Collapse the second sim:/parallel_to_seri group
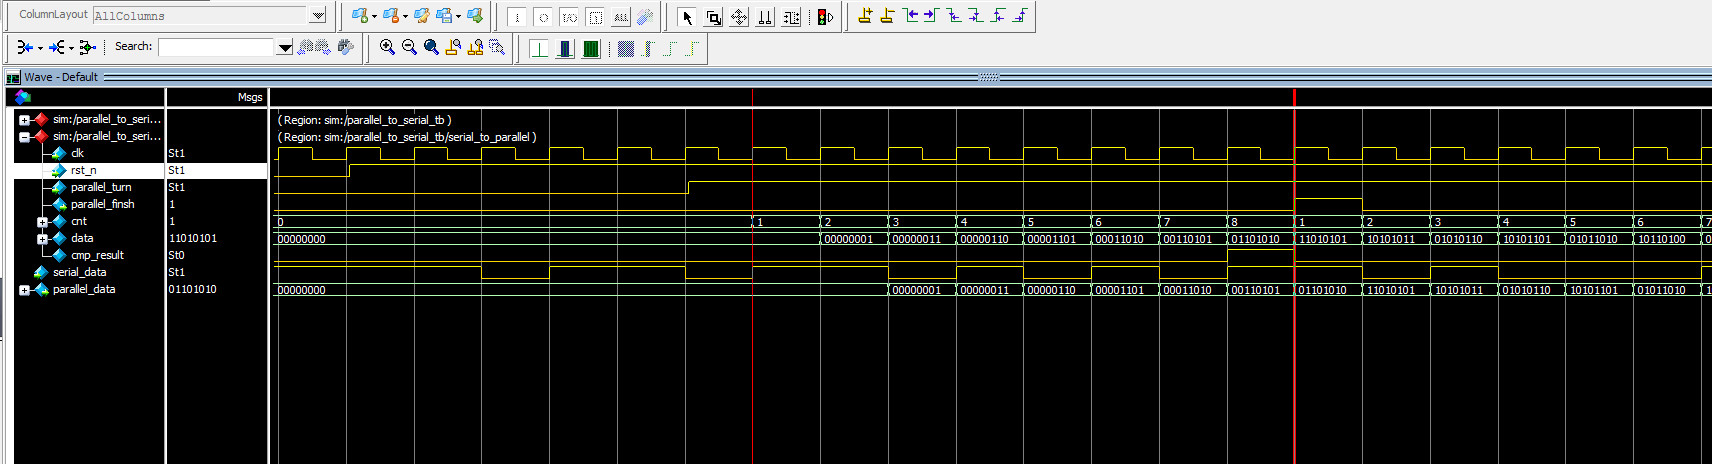The width and height of the screenshot is (1712, 464). coord(24,137)
